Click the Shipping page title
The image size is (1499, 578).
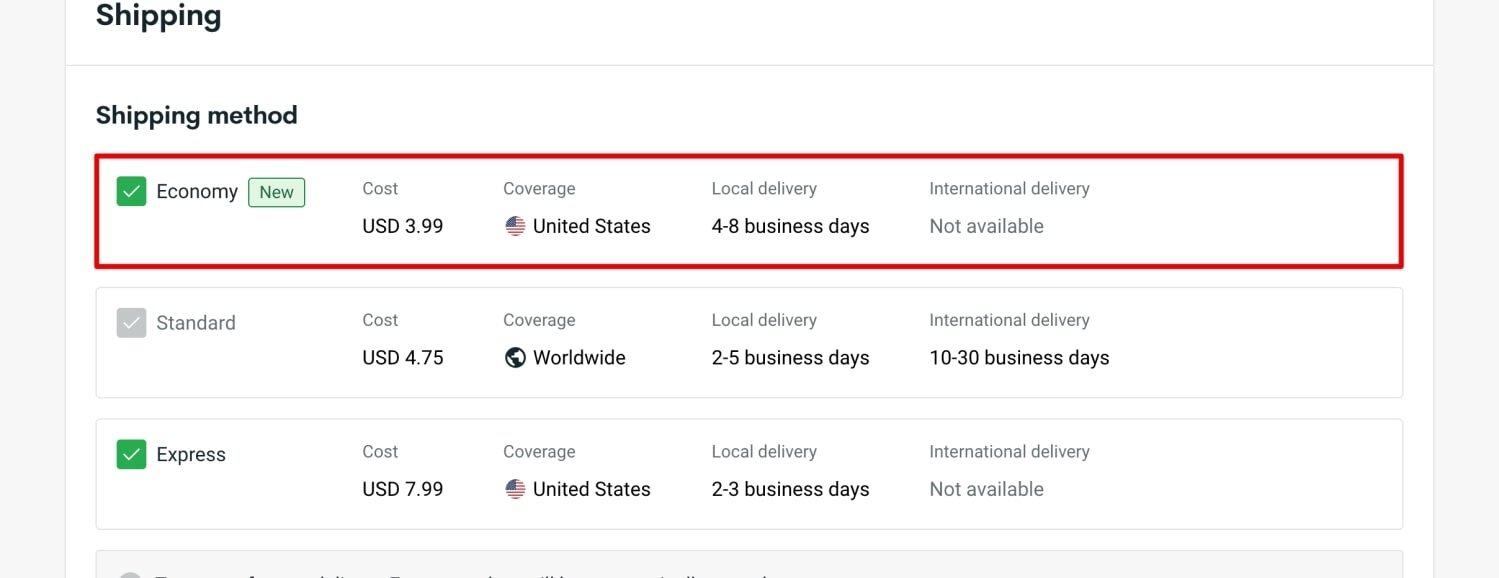[x=159, y=15]
